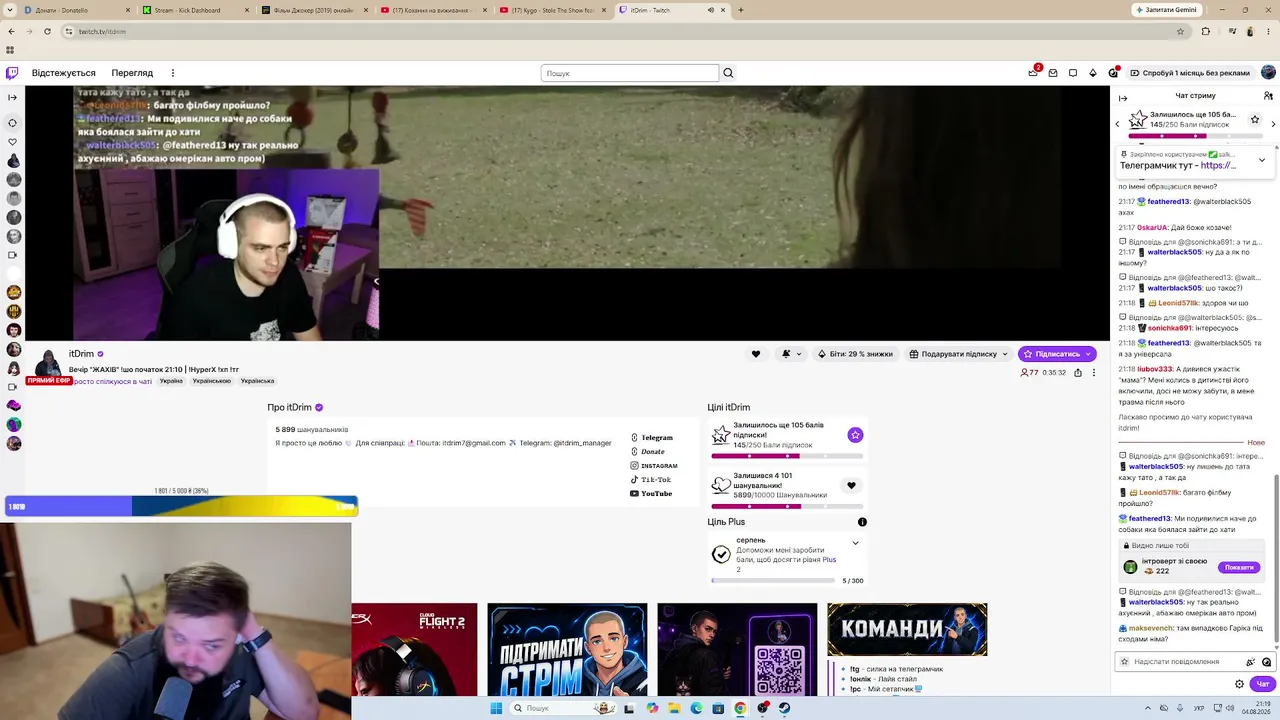This screenshot has width=1280, height=720.
Task: Click the Show button in chat
Action: (x=1239, y=567)
